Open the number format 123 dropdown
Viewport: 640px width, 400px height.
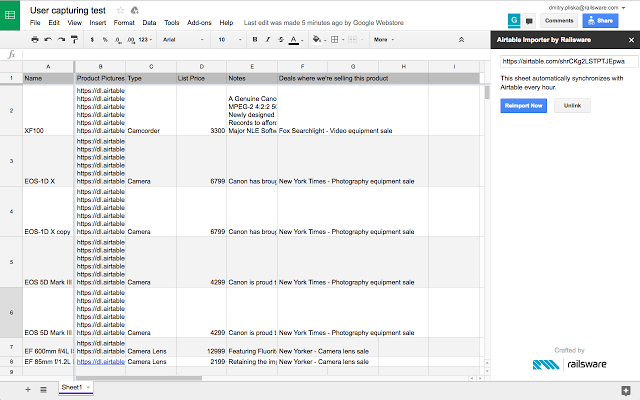point(145,40)
